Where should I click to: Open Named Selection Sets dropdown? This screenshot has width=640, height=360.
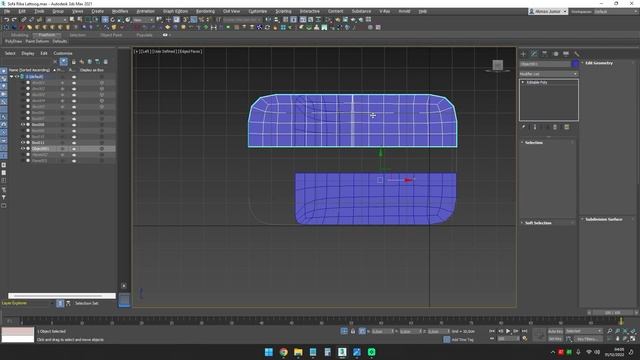pyautogui.click(x=242, y=19)
